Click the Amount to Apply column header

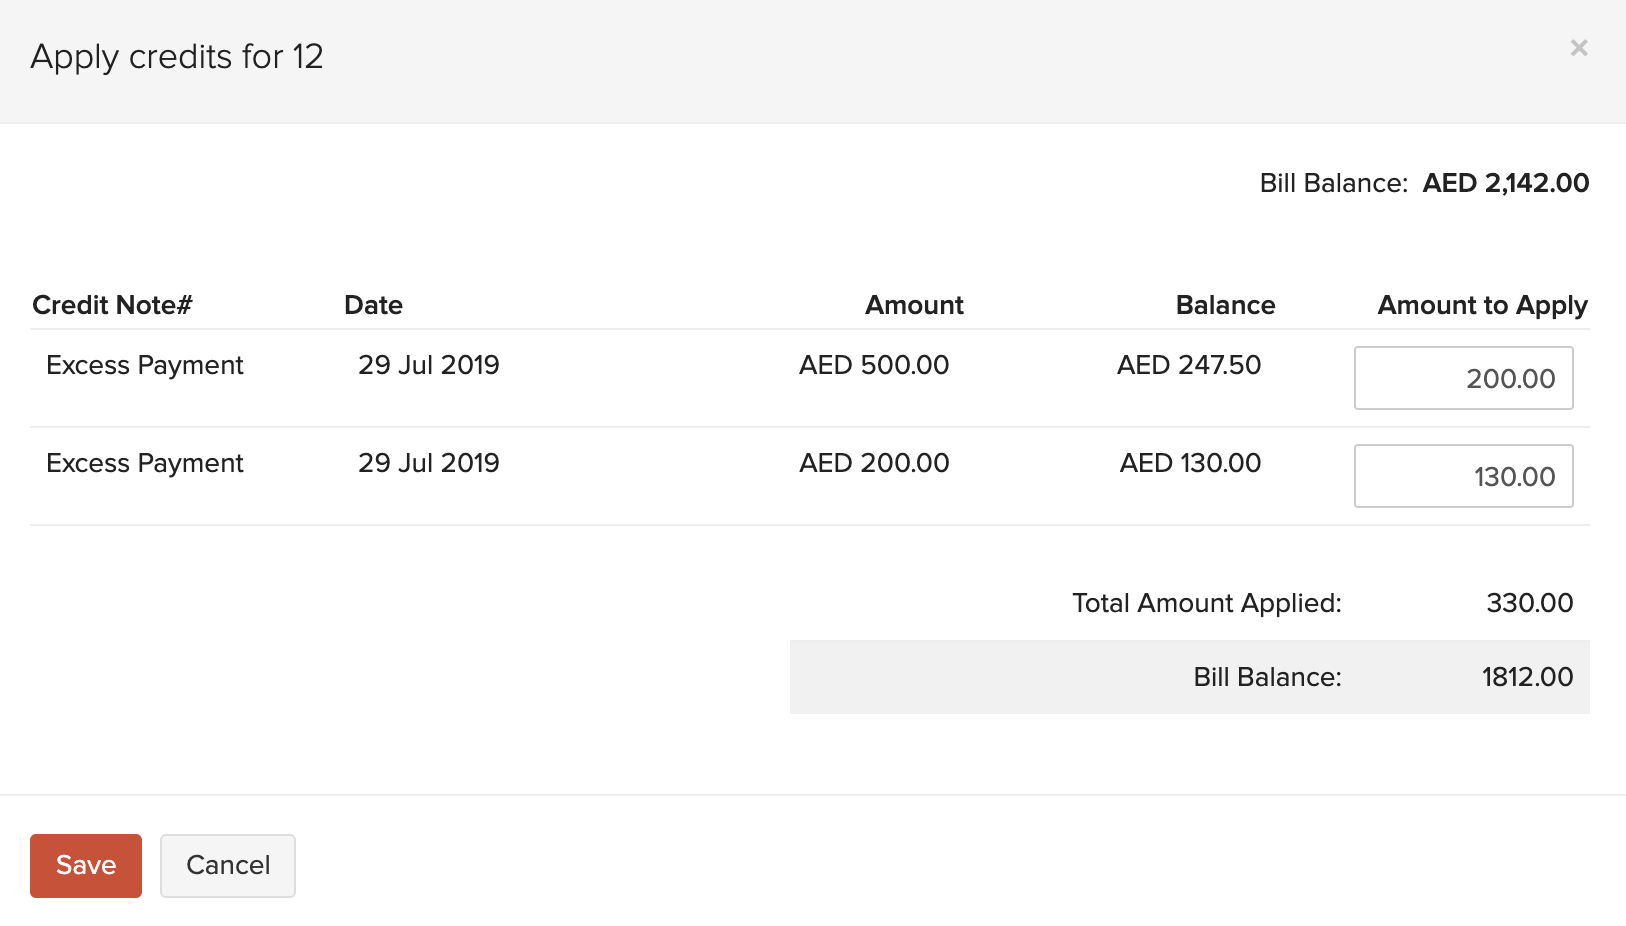pos(1482,305)
